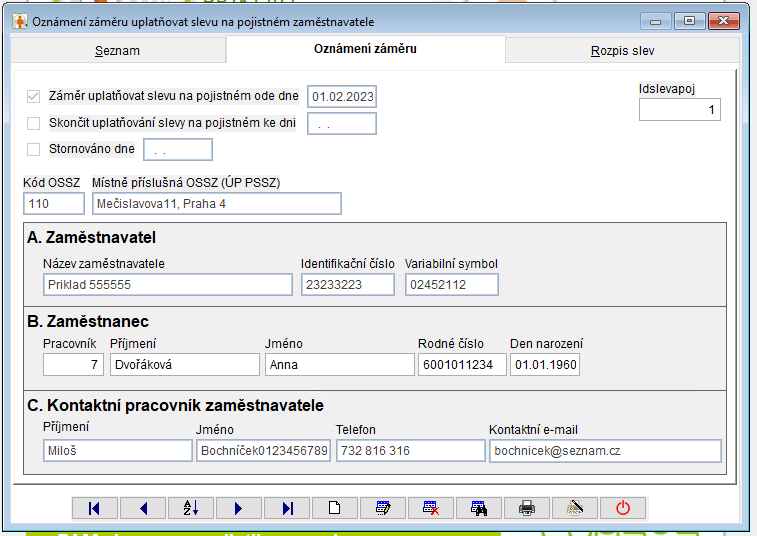
Task: Click 'C. Kontaktní pracovník zaměstnavatele' heading
Action: pyautogui.click(x=175, y=406)
